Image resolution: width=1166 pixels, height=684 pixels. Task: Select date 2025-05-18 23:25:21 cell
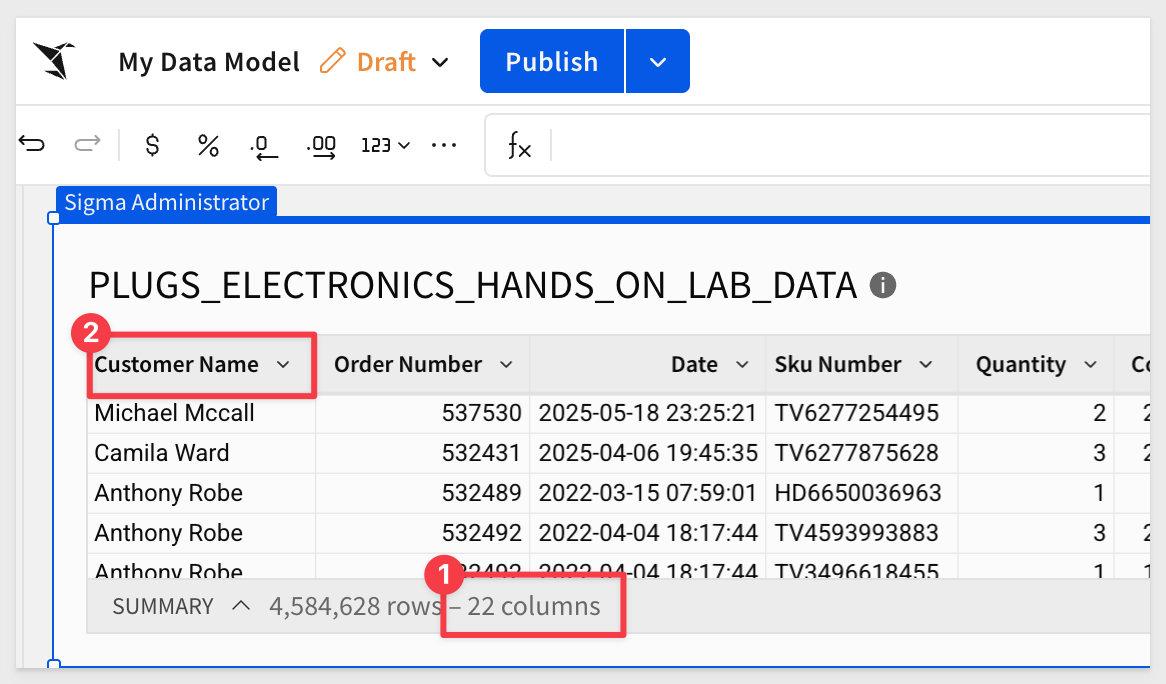[648, 413]
